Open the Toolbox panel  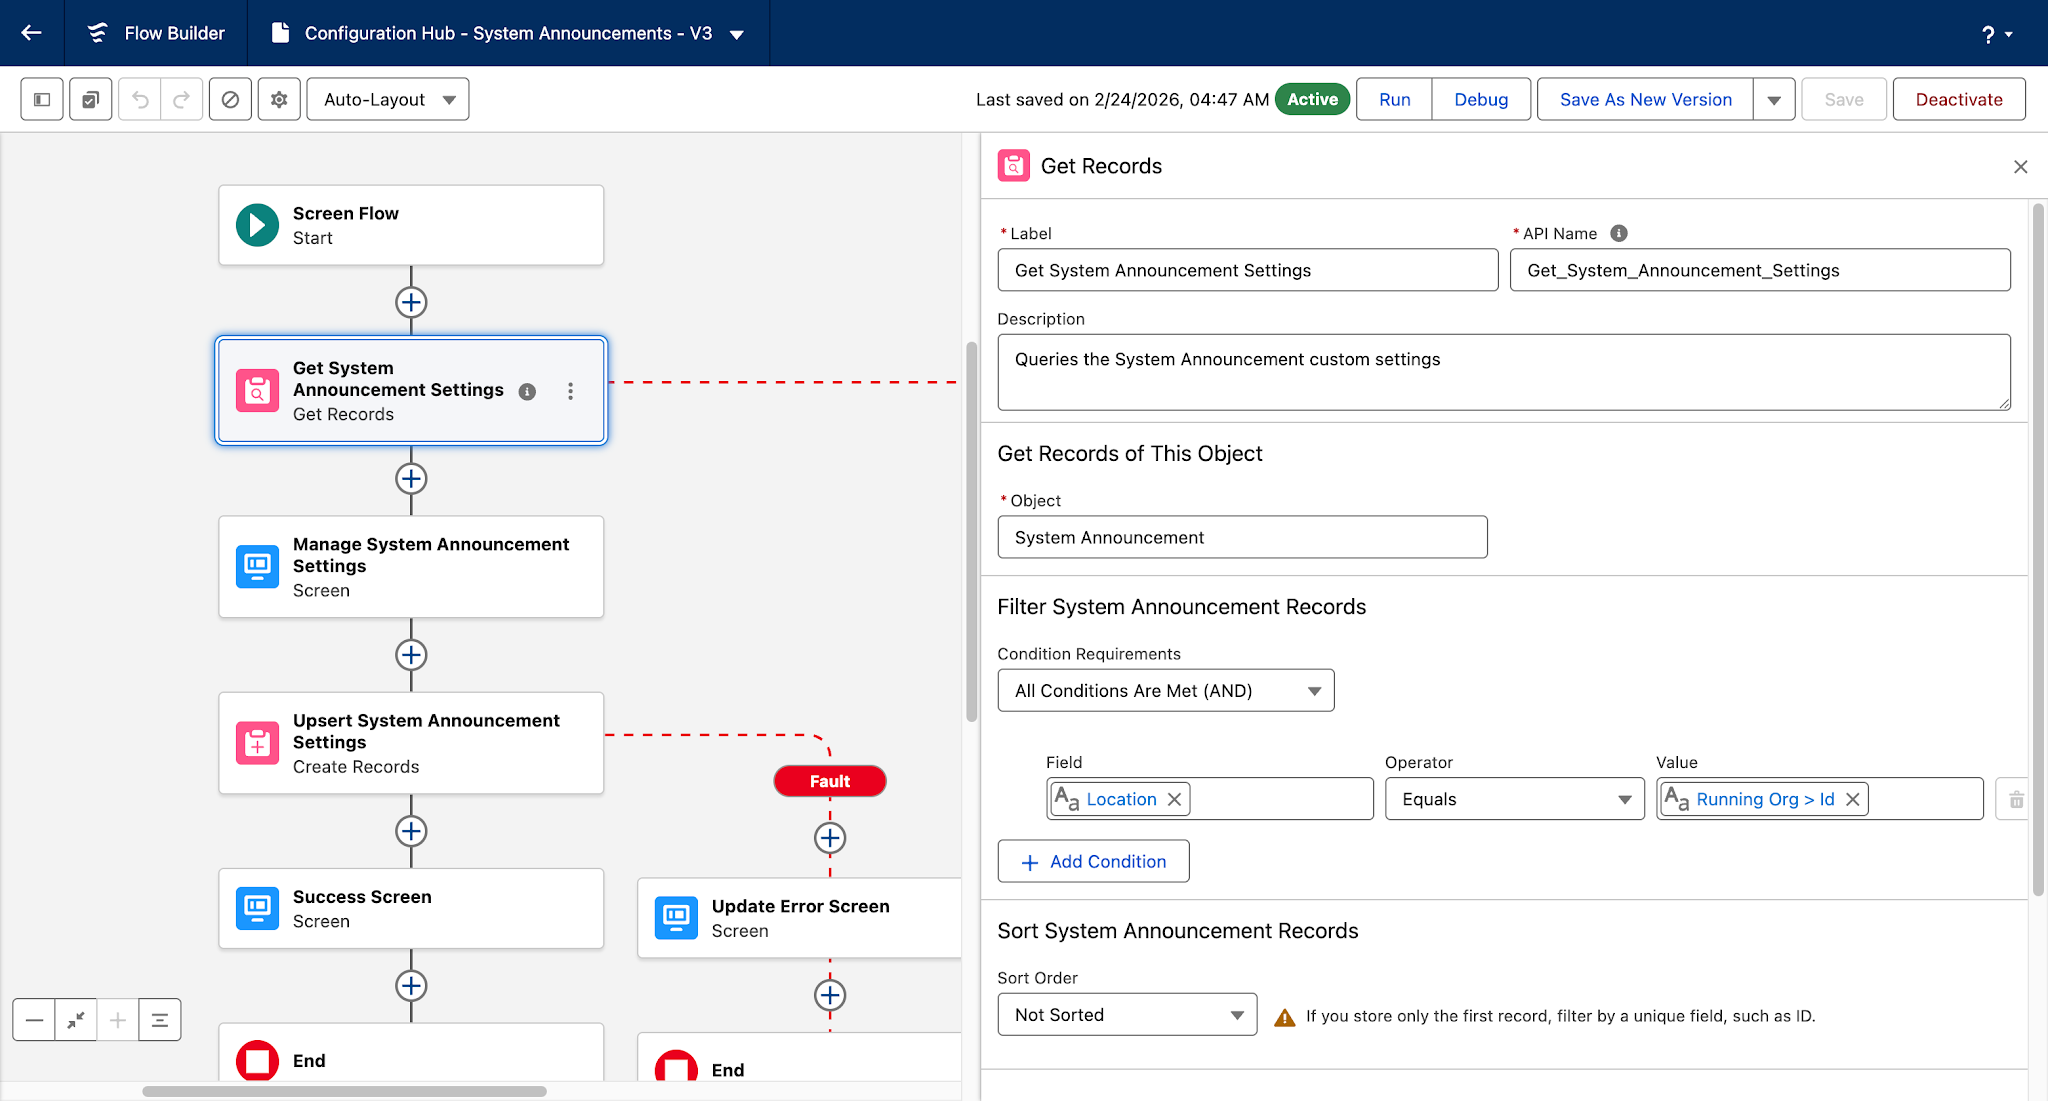pyautogui.click(x=41, y=99)
